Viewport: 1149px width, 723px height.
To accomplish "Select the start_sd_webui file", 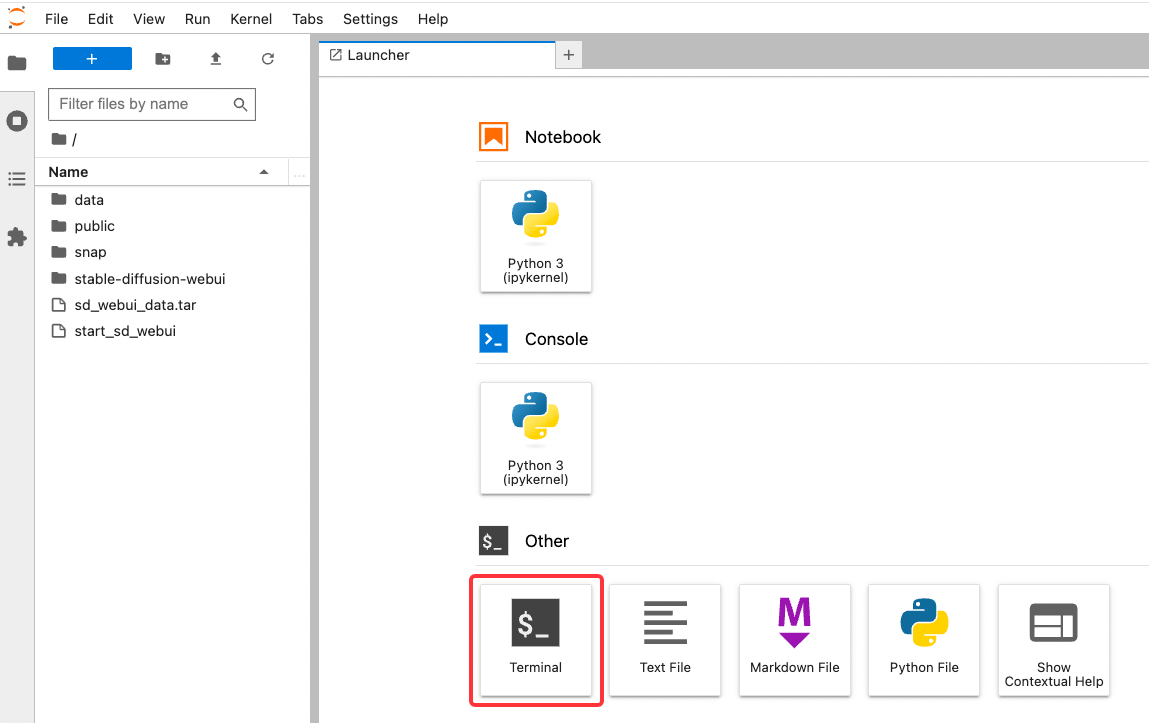I will [x=172, y=331].
